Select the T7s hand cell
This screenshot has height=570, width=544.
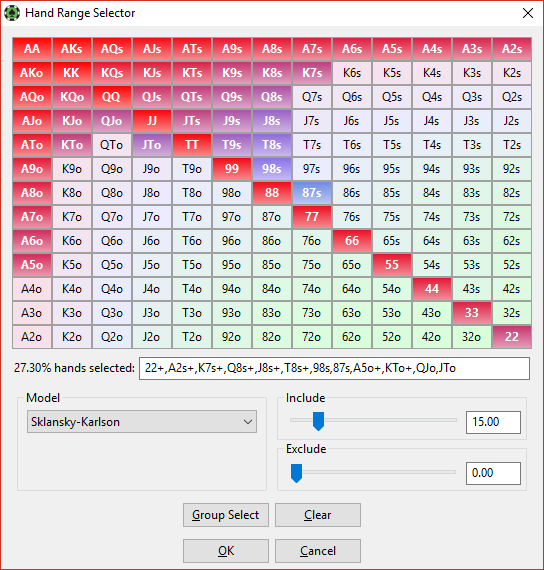click(x=312, y=145)
